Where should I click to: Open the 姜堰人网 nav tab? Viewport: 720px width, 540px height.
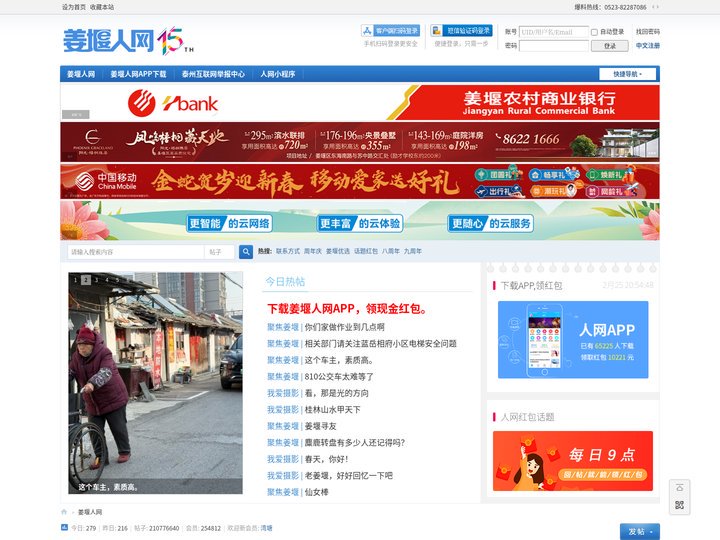pyautogui.click(x=81, y=74)
